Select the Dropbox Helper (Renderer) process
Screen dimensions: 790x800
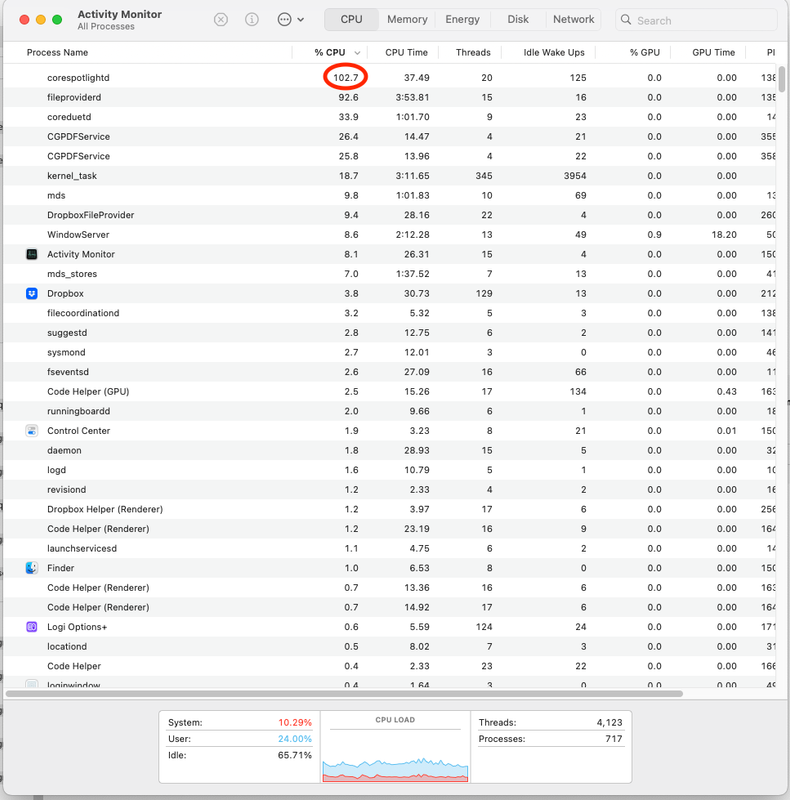390,509
